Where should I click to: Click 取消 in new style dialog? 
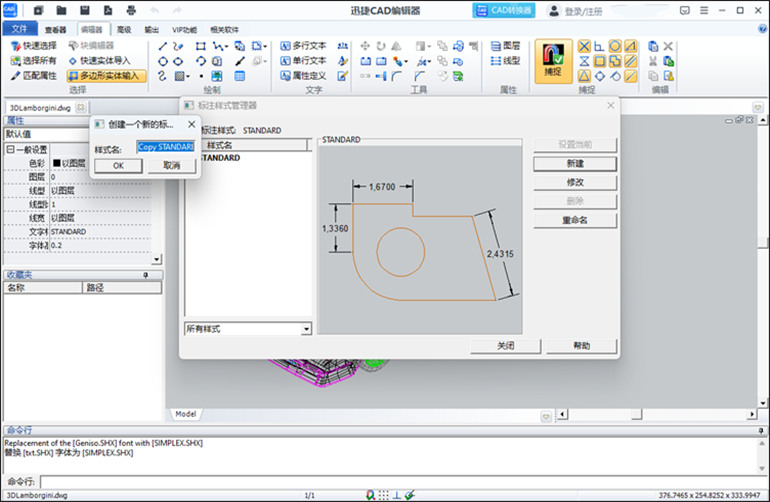pos(171,166)
